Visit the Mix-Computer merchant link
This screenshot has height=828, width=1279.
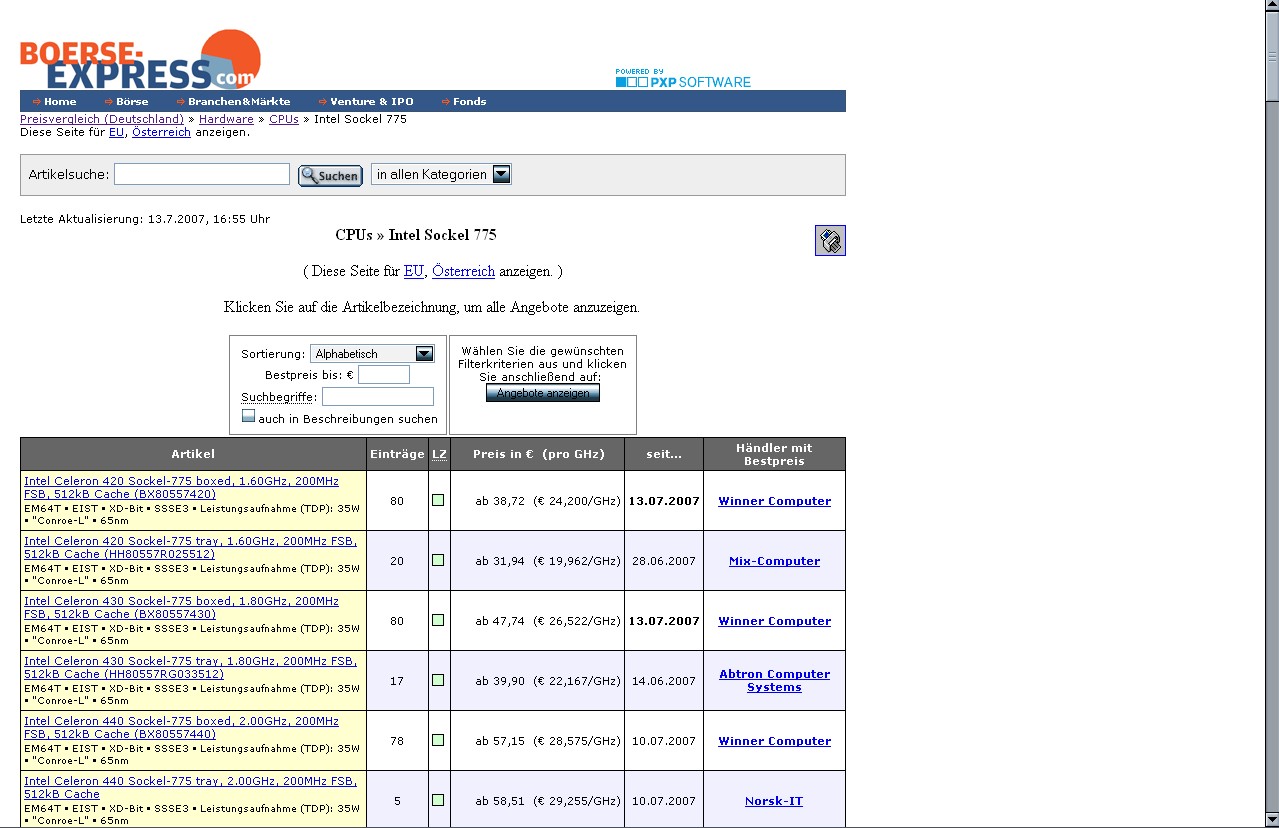(774, 561)
